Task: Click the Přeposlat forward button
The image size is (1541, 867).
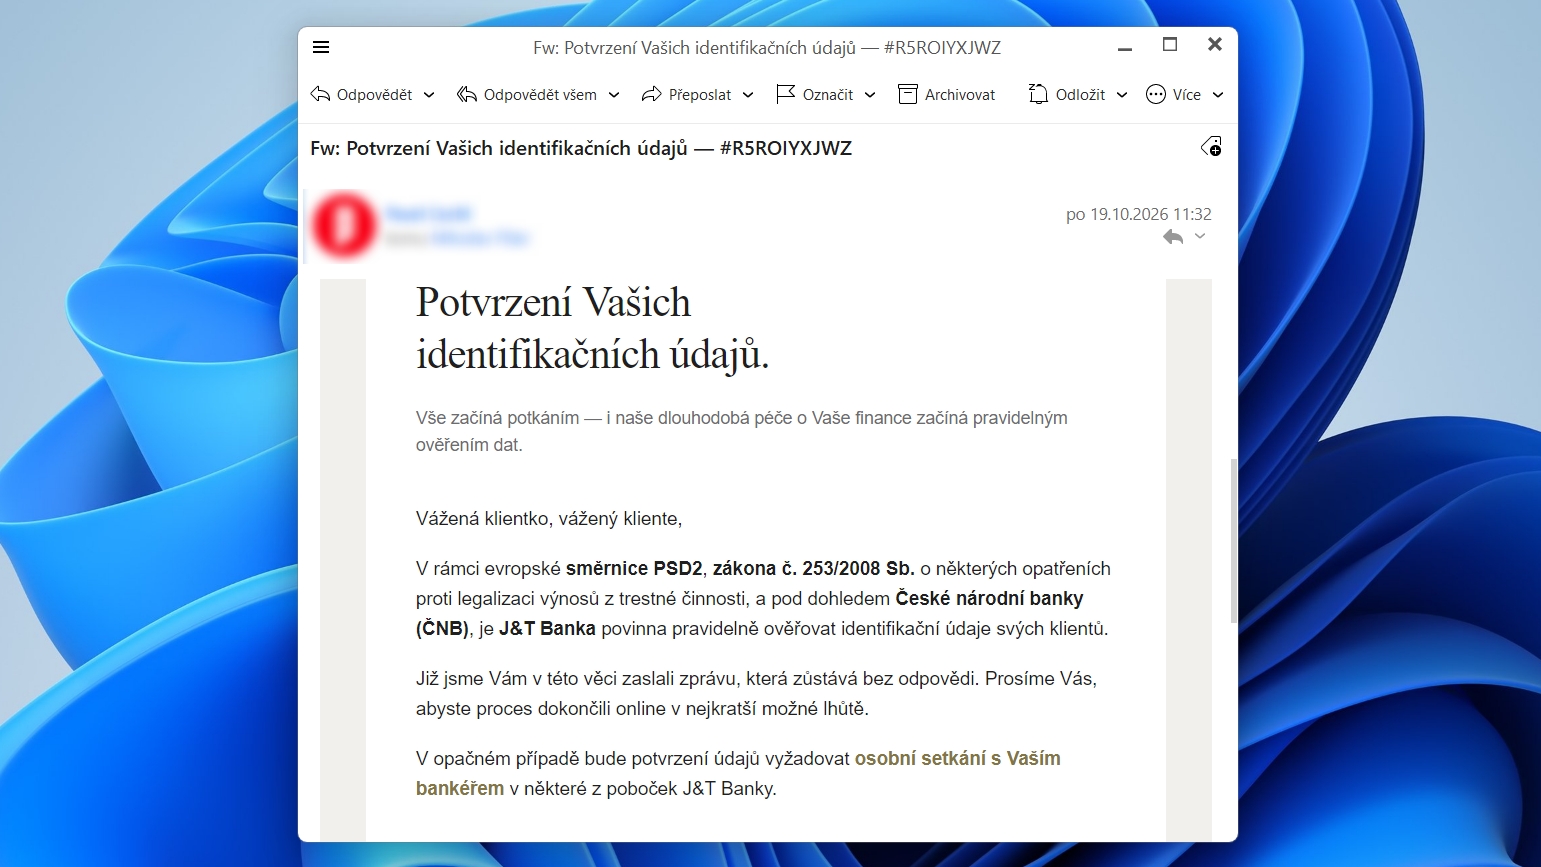Action: (686, 95)
